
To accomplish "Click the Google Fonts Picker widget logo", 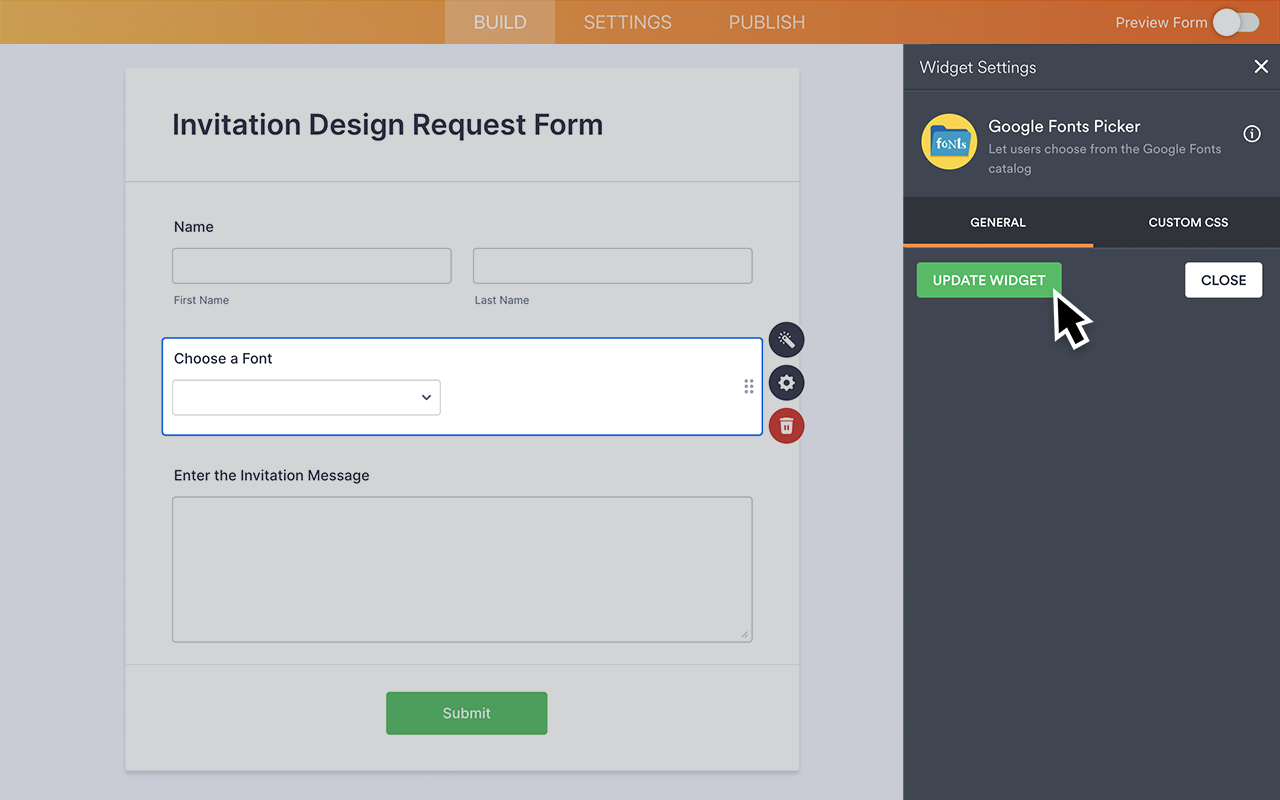I will point(948,142).
